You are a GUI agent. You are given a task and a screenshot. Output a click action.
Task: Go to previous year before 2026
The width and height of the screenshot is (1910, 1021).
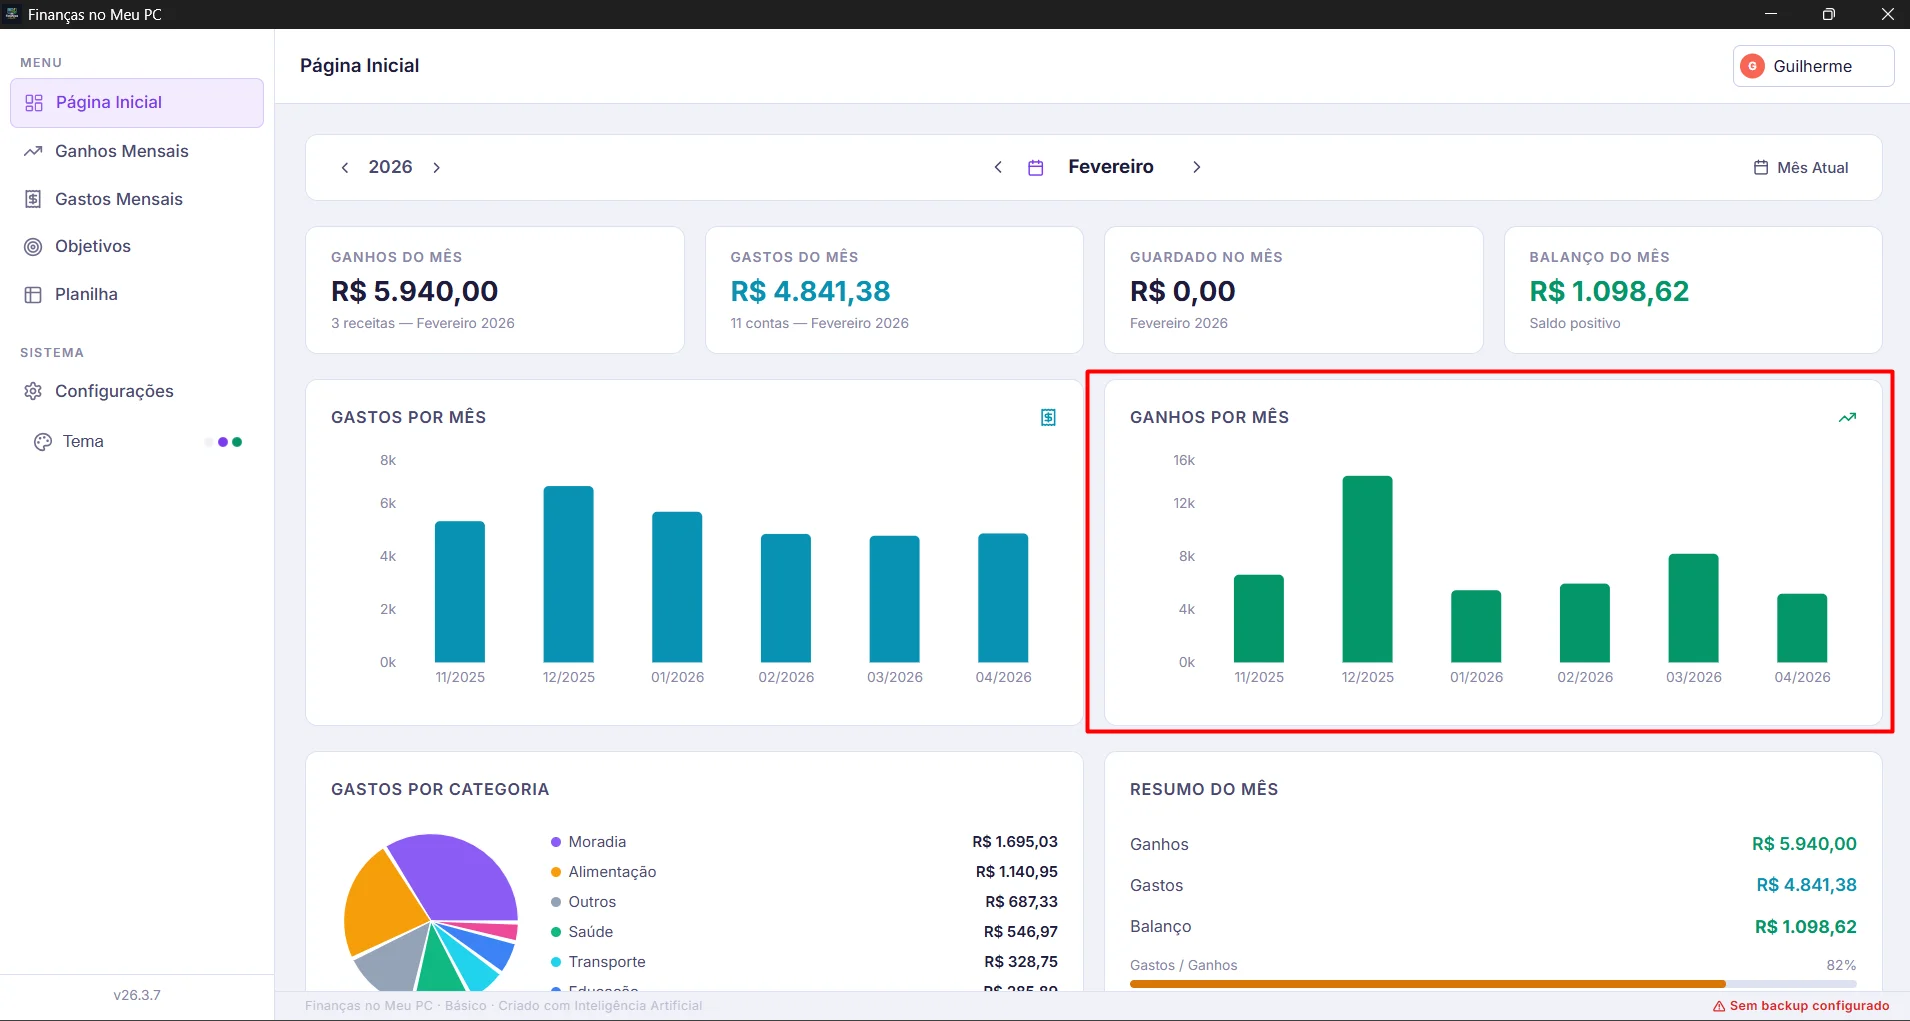point(345,168)
